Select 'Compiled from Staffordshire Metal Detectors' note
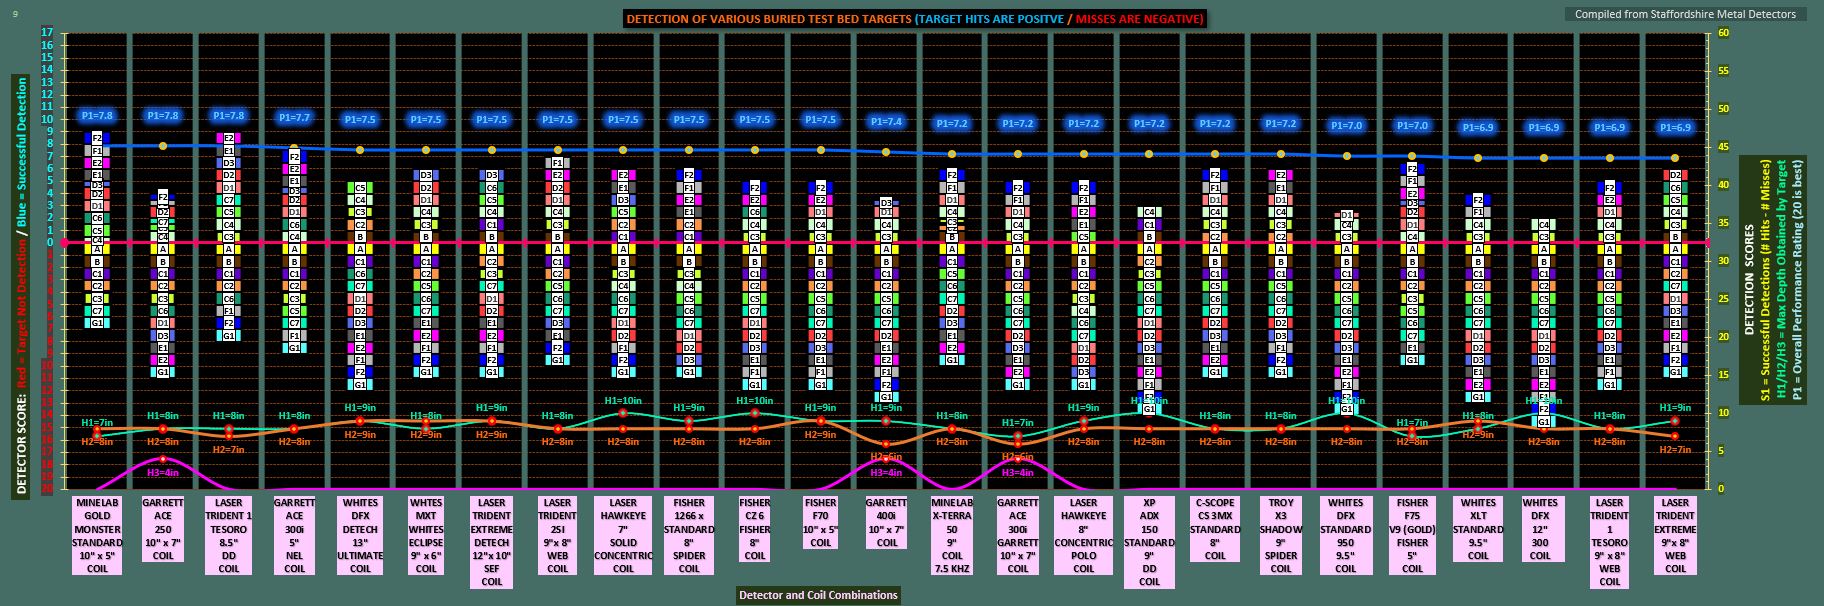 point(1685,14)
